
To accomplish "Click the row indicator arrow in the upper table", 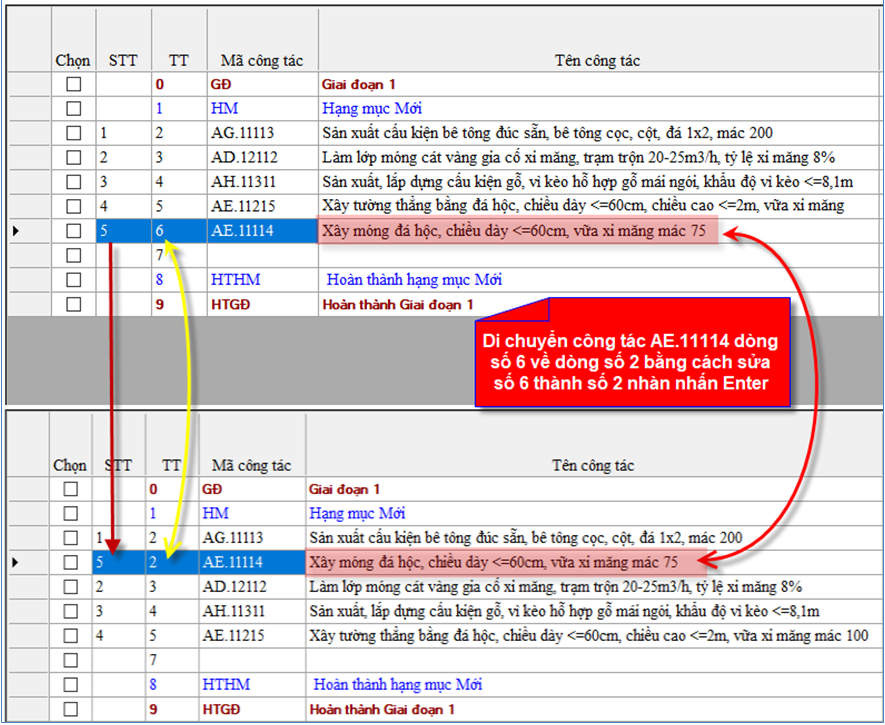I will coord(12,232).
